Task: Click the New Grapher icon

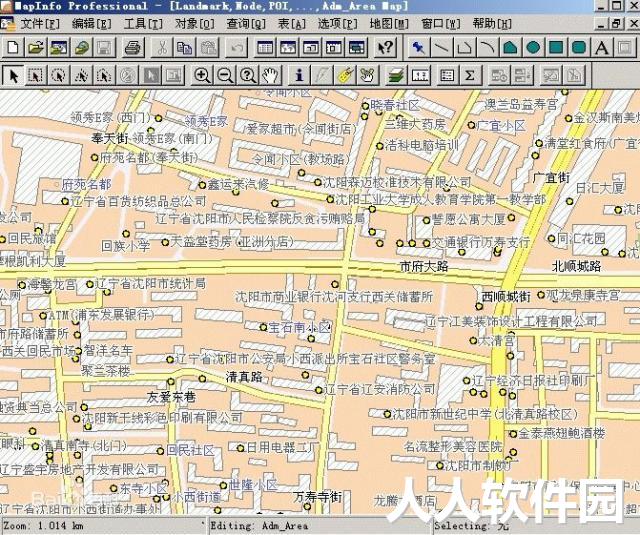Action: 311,47
